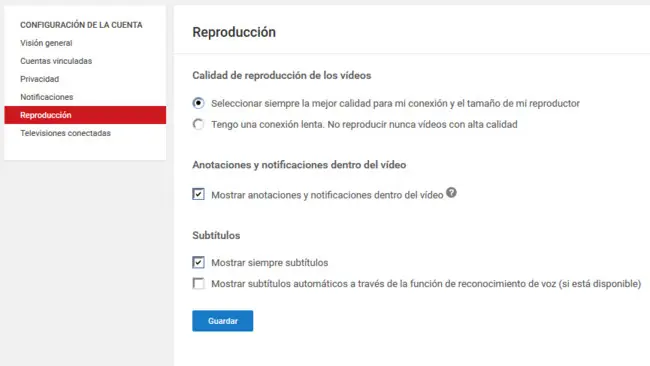Choose the slow connection radio option
650x366 pixels.
pyautogui.click(x=199, y=124)
